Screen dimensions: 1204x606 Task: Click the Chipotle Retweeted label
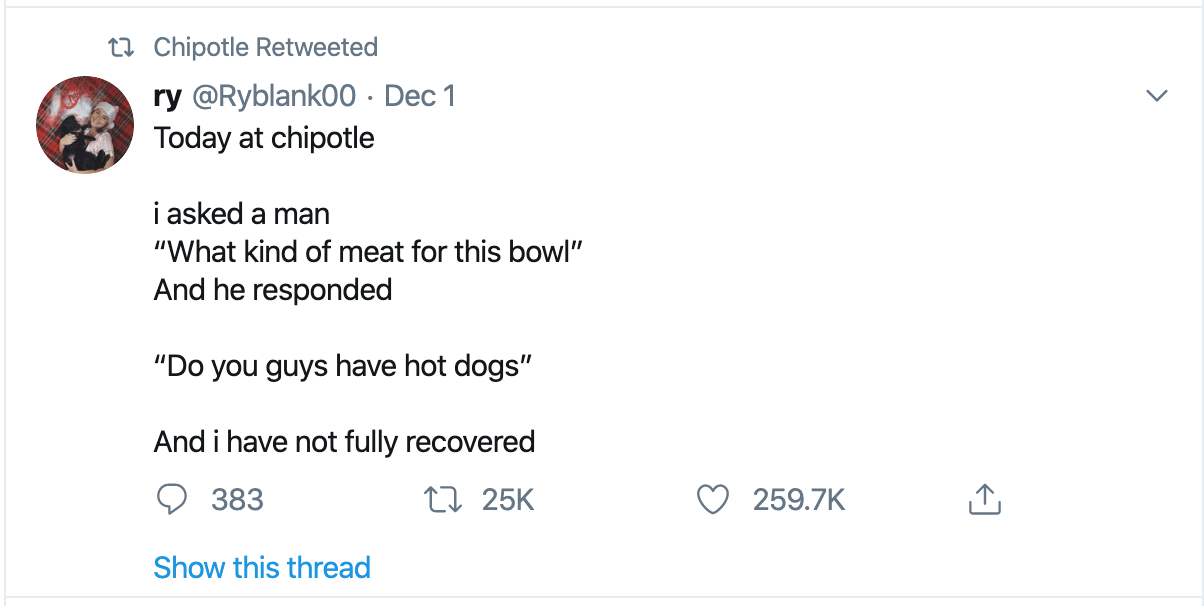click(265, 46)
